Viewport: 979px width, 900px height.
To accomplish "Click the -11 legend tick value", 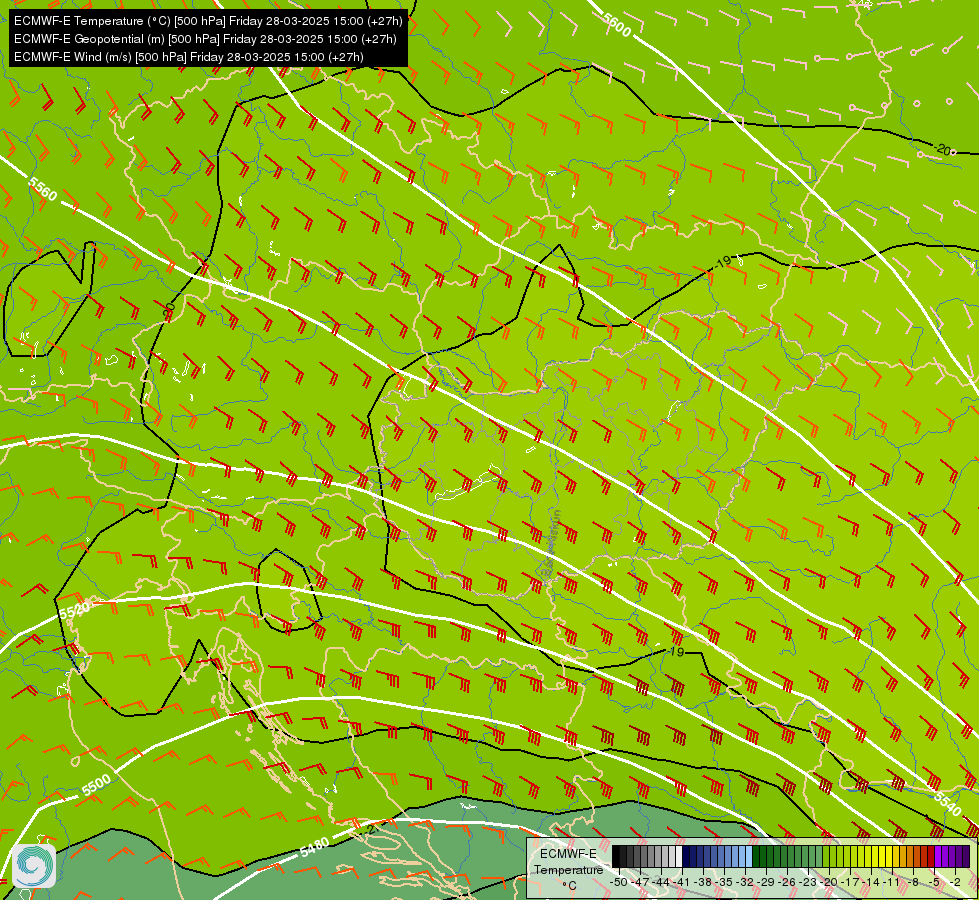I will click(893, 882).
